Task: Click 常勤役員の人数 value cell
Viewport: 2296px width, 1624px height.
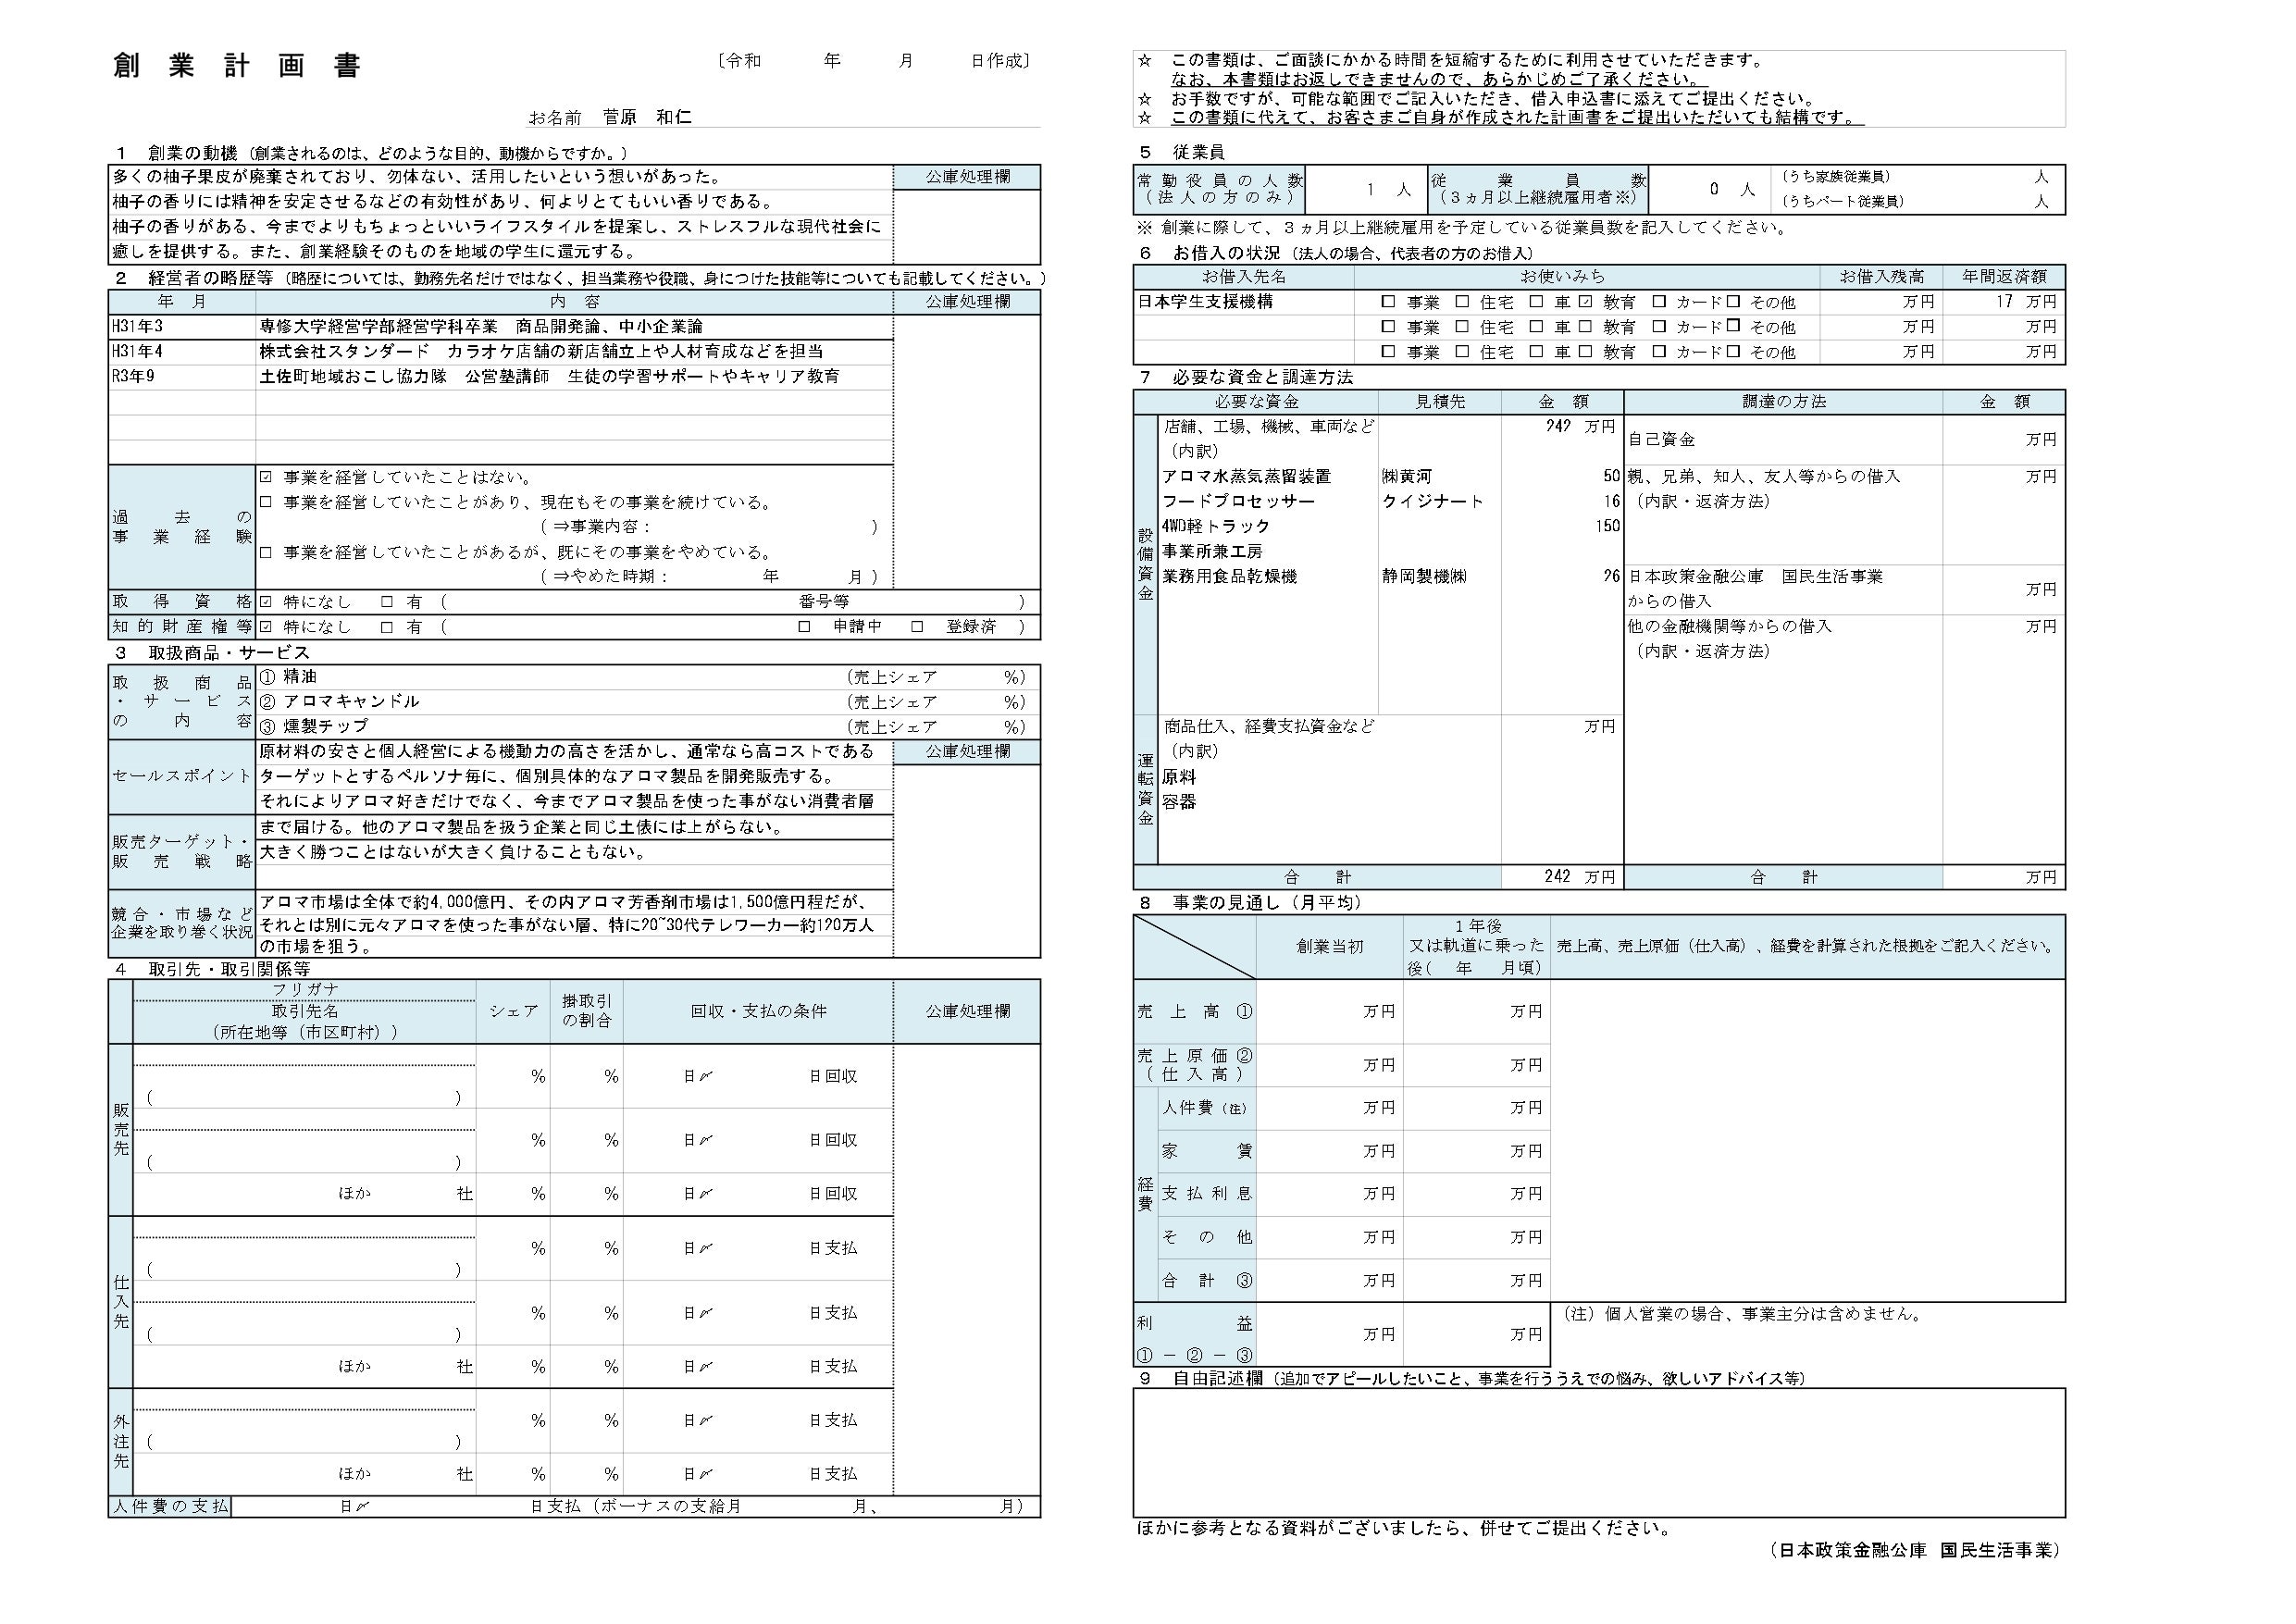Action: click(x=1365, y=189)
